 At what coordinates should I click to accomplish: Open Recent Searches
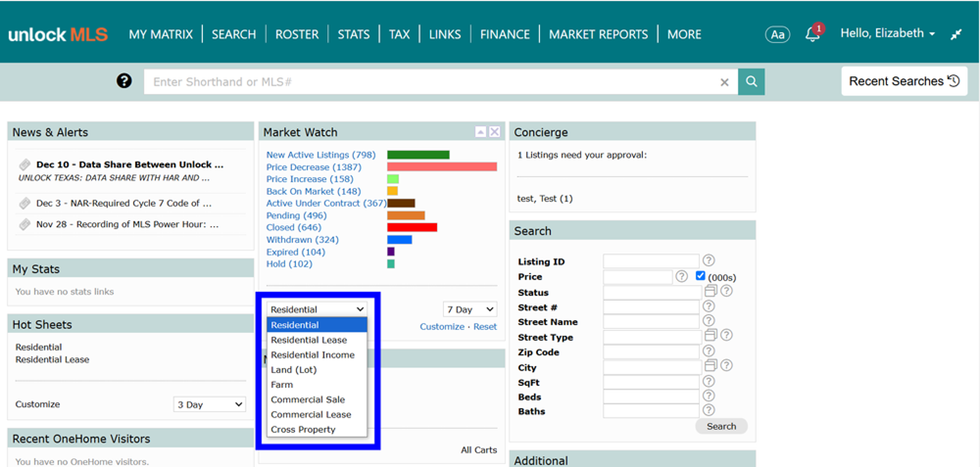tap(904, 81)
